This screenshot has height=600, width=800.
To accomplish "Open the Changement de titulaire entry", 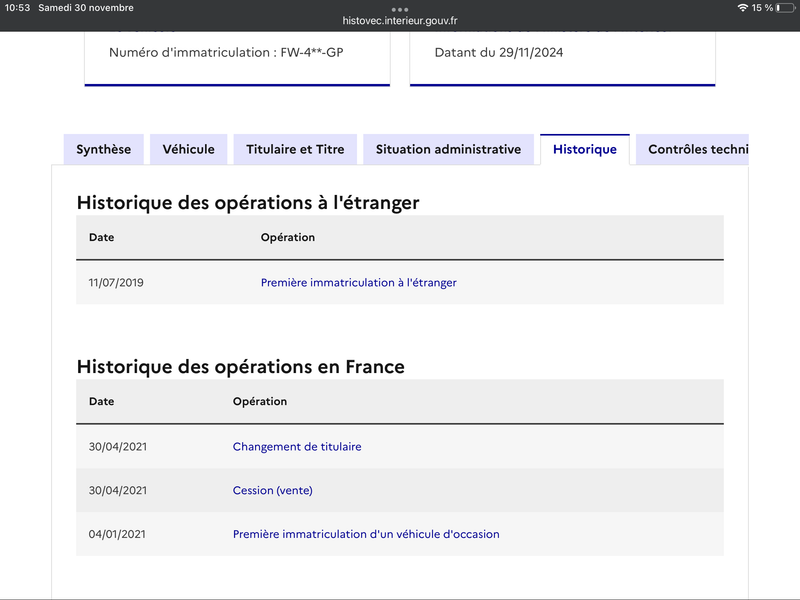I will pyautogui.click(x=297, y=446).
